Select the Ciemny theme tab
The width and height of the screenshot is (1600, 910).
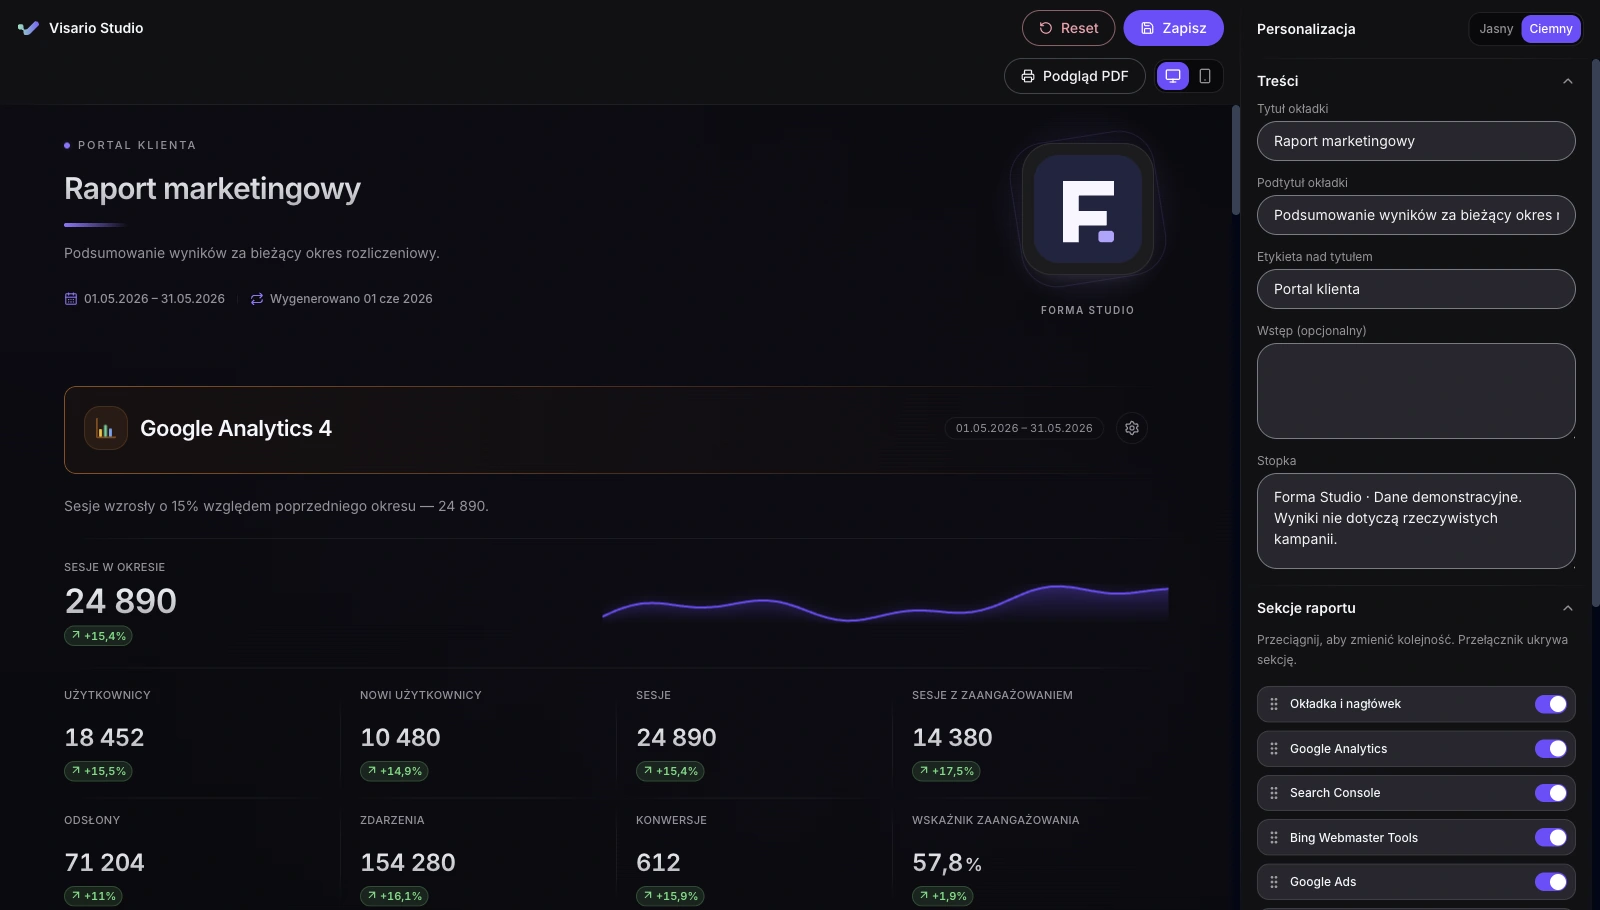pos(1551,29)
